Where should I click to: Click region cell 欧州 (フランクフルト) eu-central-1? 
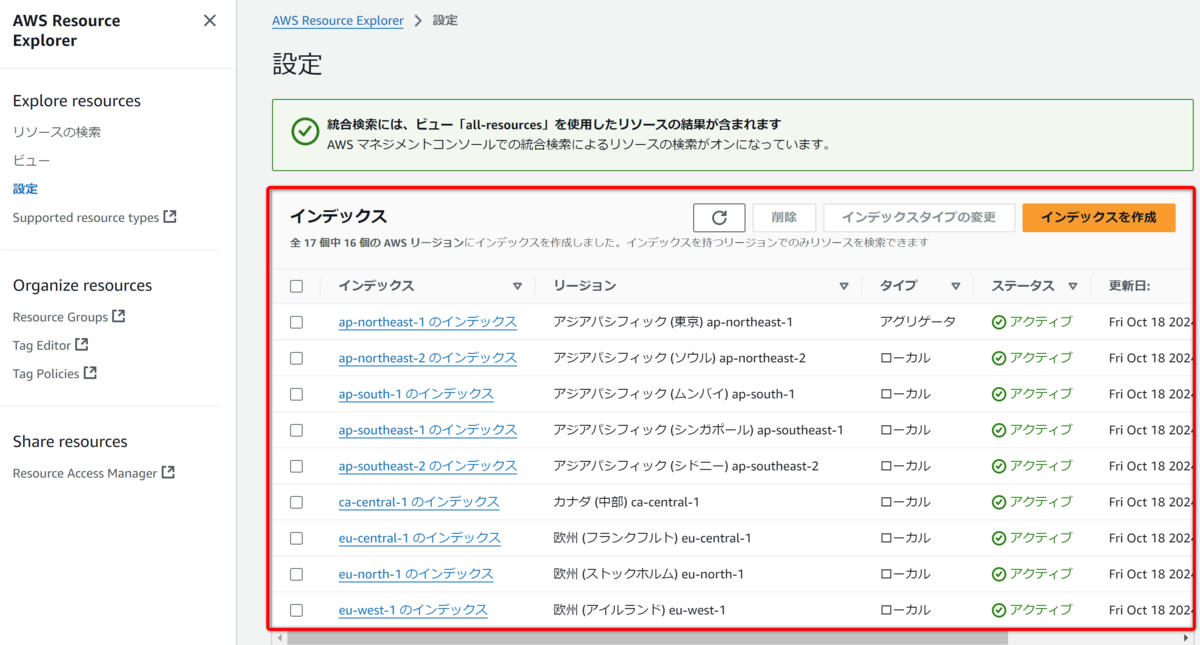click(x=652, y=538)
